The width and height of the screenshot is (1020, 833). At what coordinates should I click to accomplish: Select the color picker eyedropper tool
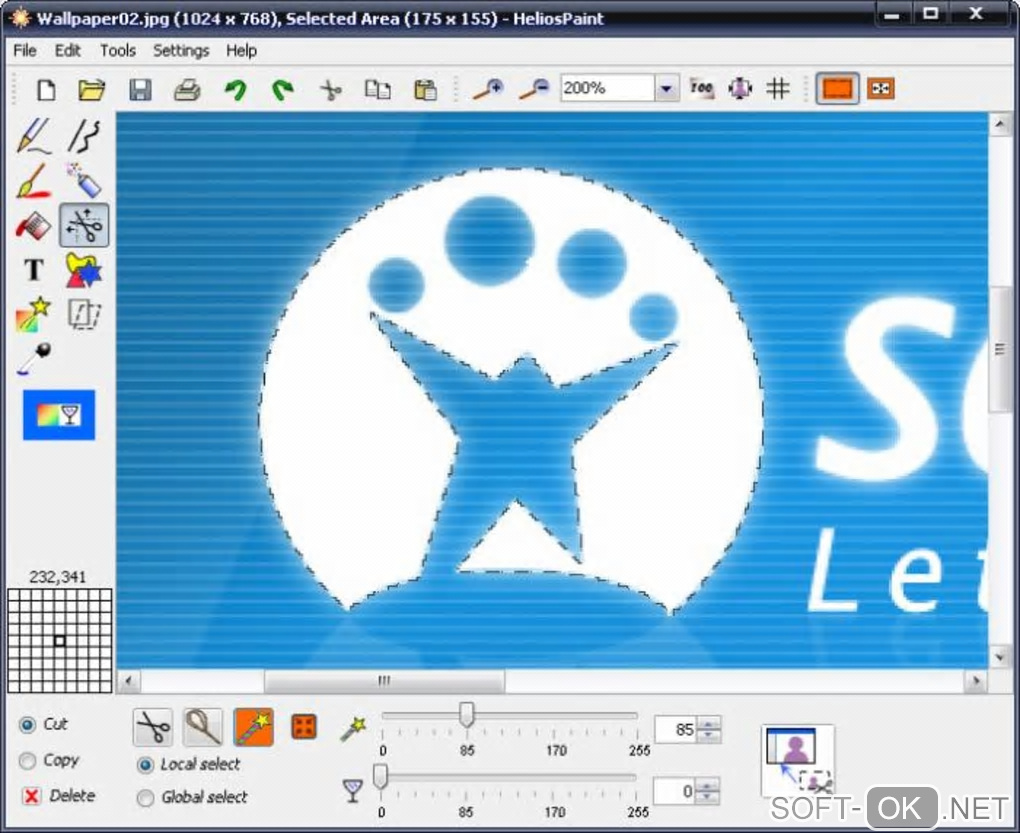(x=34, y=358)
